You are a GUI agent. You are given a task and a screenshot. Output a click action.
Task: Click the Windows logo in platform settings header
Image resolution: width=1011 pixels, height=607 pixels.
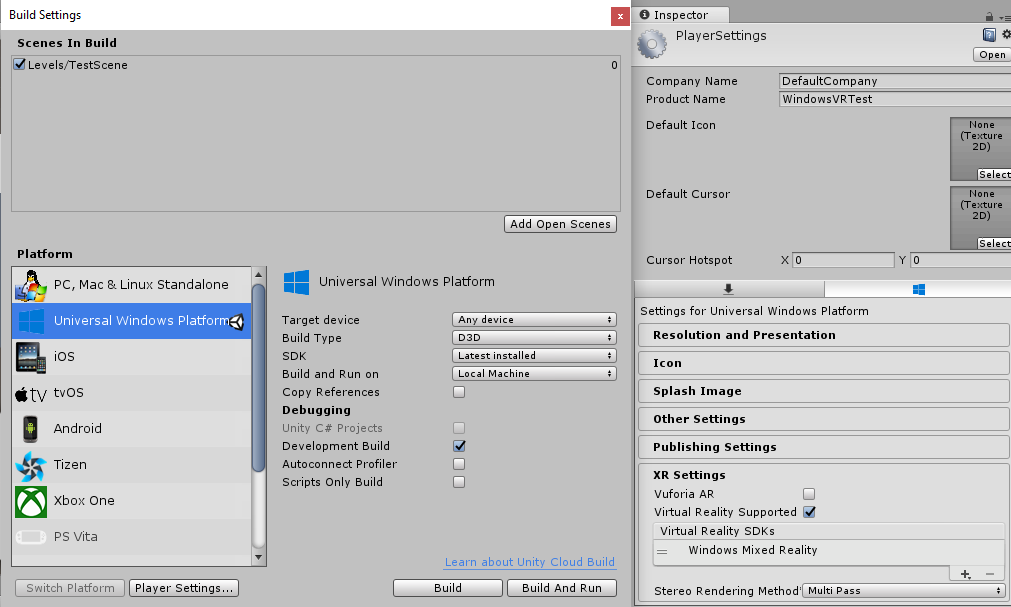[x=297, y=282]
